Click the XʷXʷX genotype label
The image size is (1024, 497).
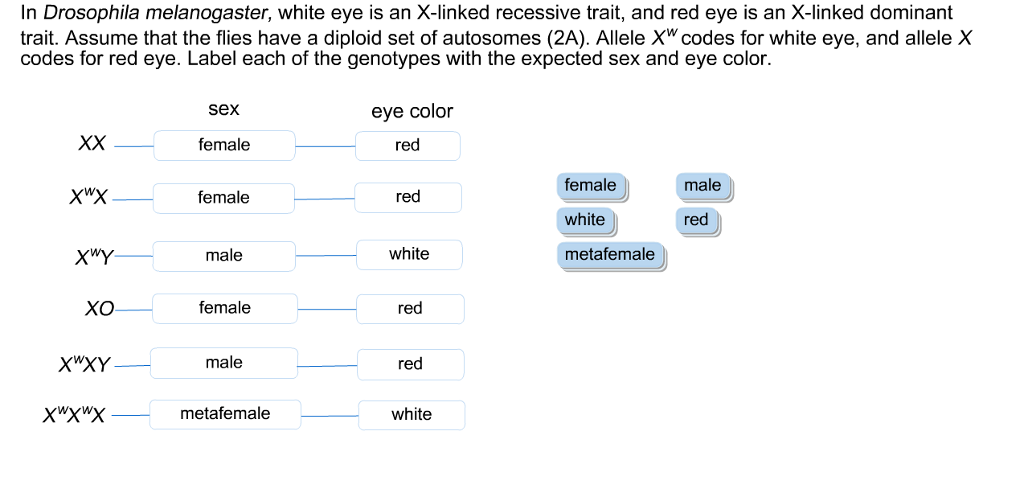click(74, 415)
